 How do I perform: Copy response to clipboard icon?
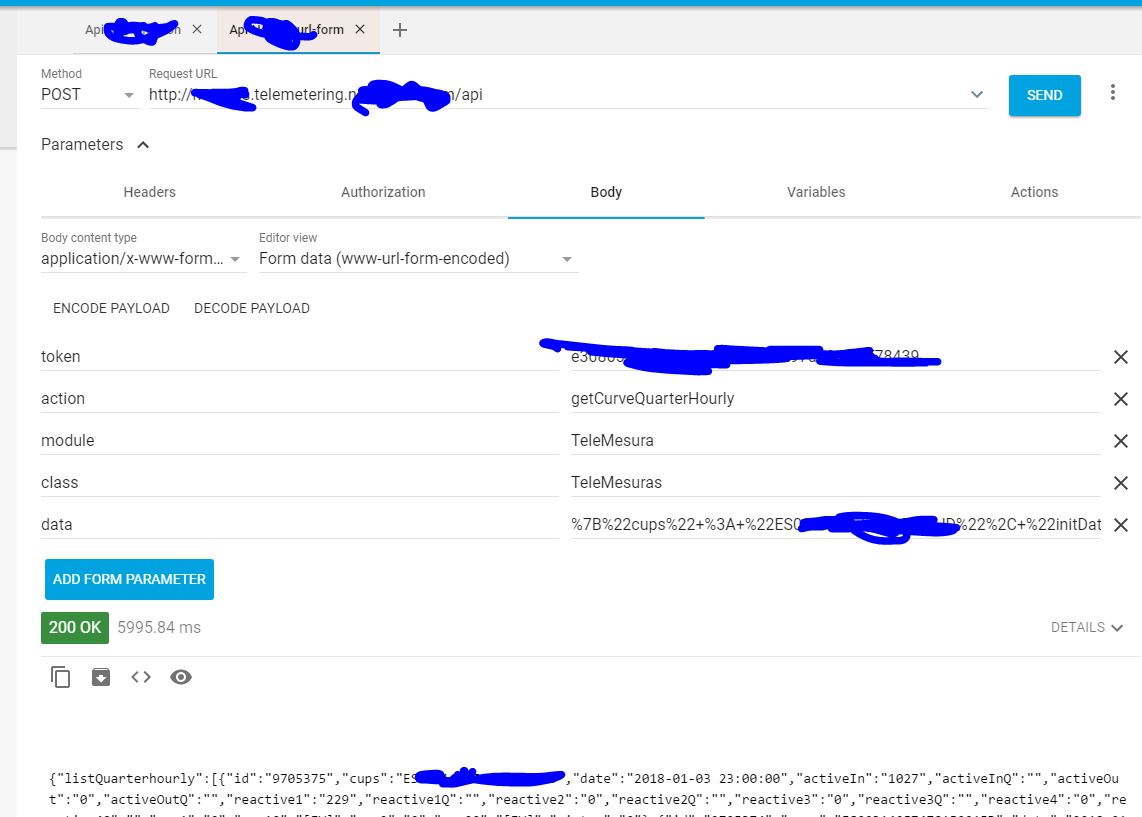pos(61,677)
